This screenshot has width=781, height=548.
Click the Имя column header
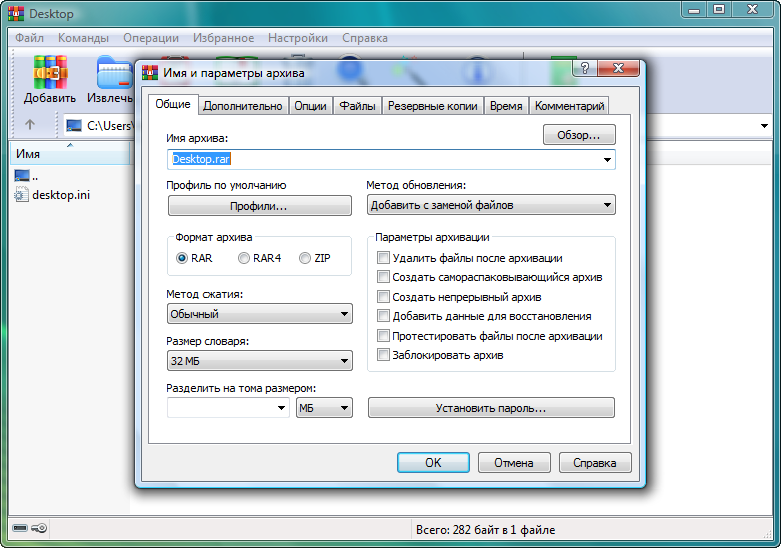pyautogui.click(x=70, y=153)
